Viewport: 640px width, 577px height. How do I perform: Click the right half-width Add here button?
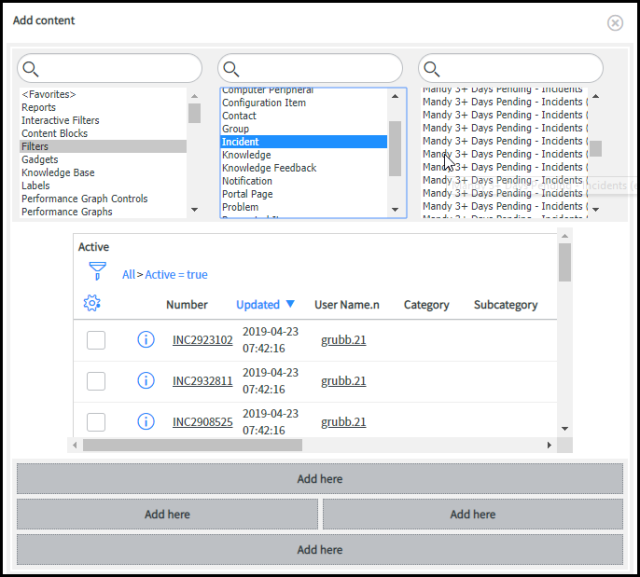pos(473,514)
